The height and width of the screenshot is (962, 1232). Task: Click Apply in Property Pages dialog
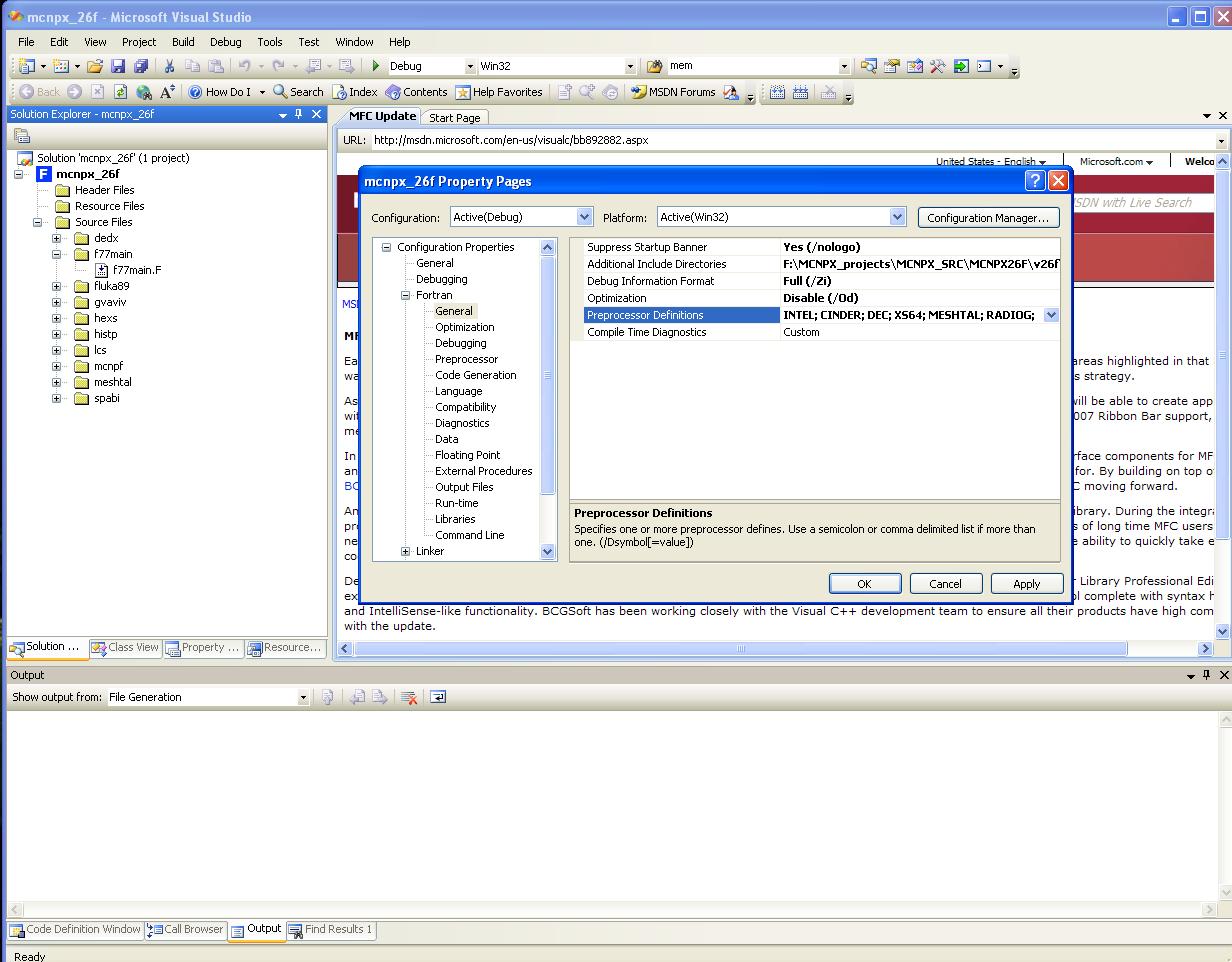1026,584
